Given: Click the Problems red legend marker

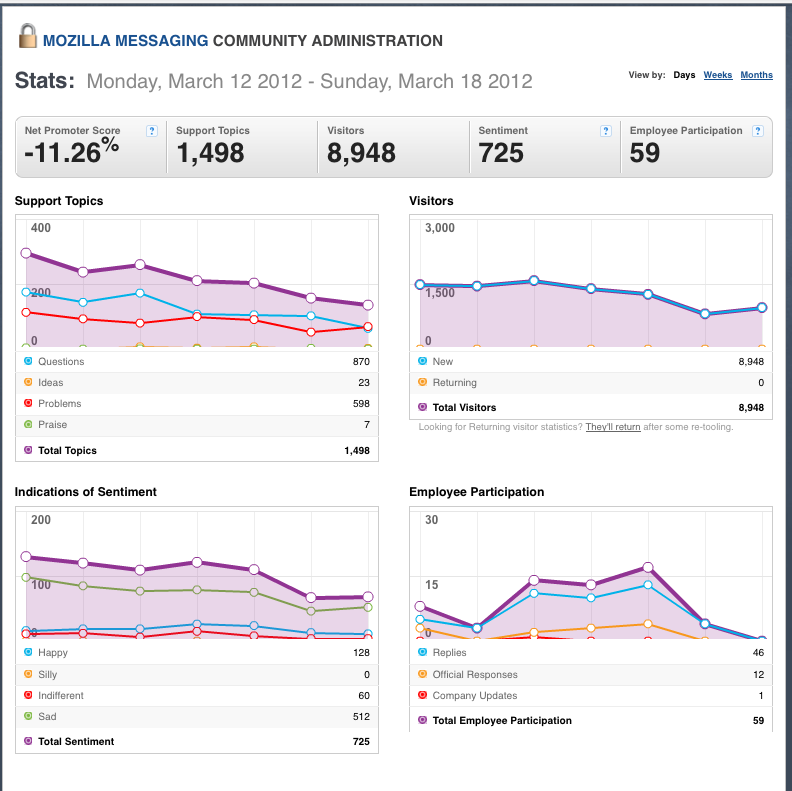Looking at the screenshot, I should coord(28,403).
